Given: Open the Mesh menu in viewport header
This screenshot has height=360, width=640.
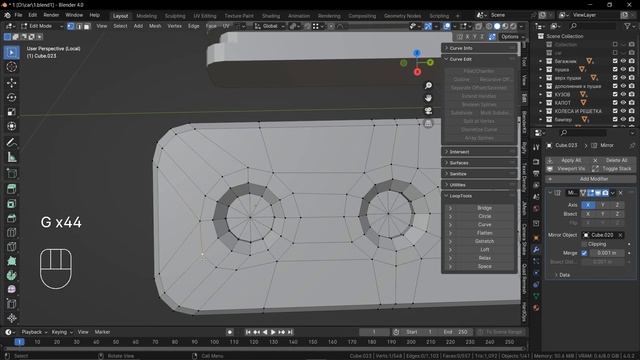Looking at the screenshot, I should (x=155, y=26).
